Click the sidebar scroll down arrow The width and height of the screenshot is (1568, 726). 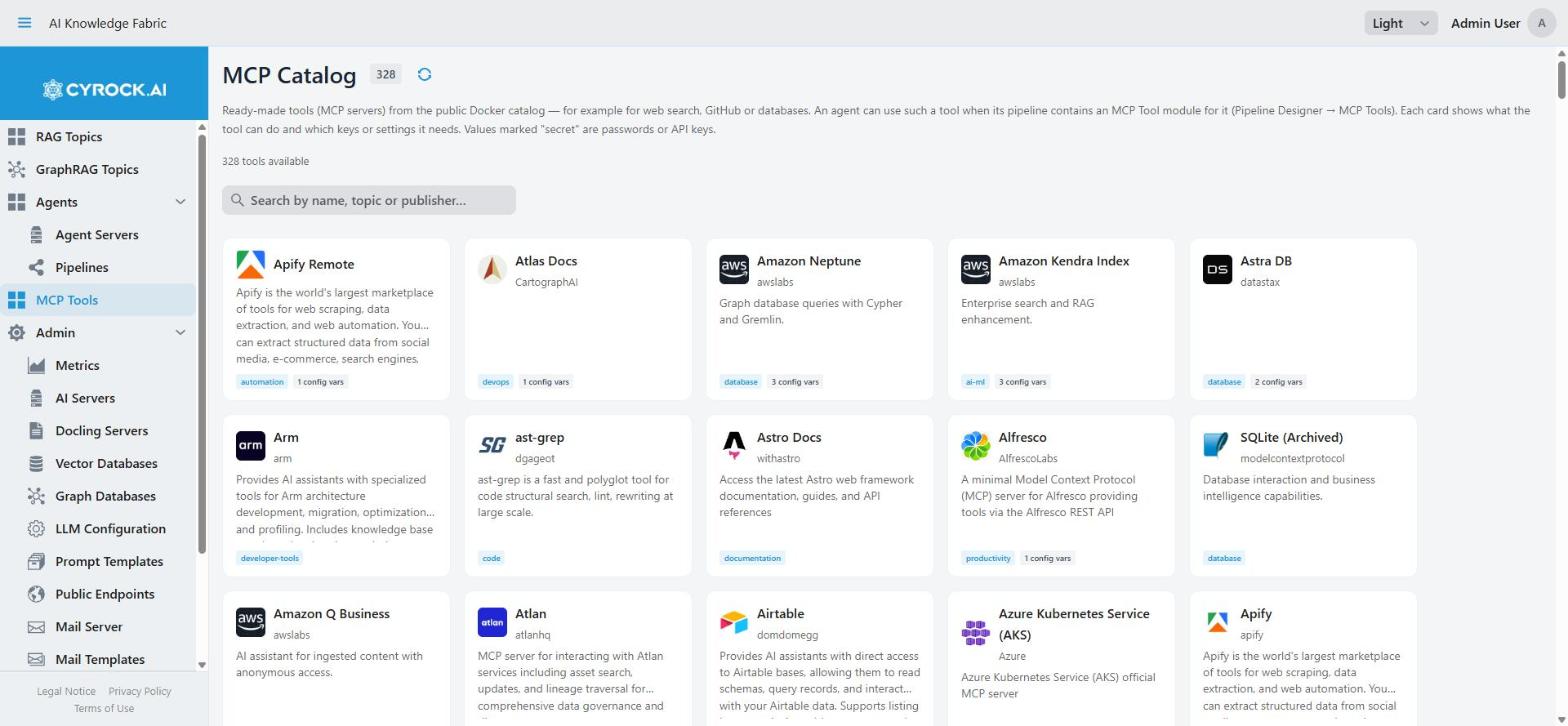click(x=202, y=665)
